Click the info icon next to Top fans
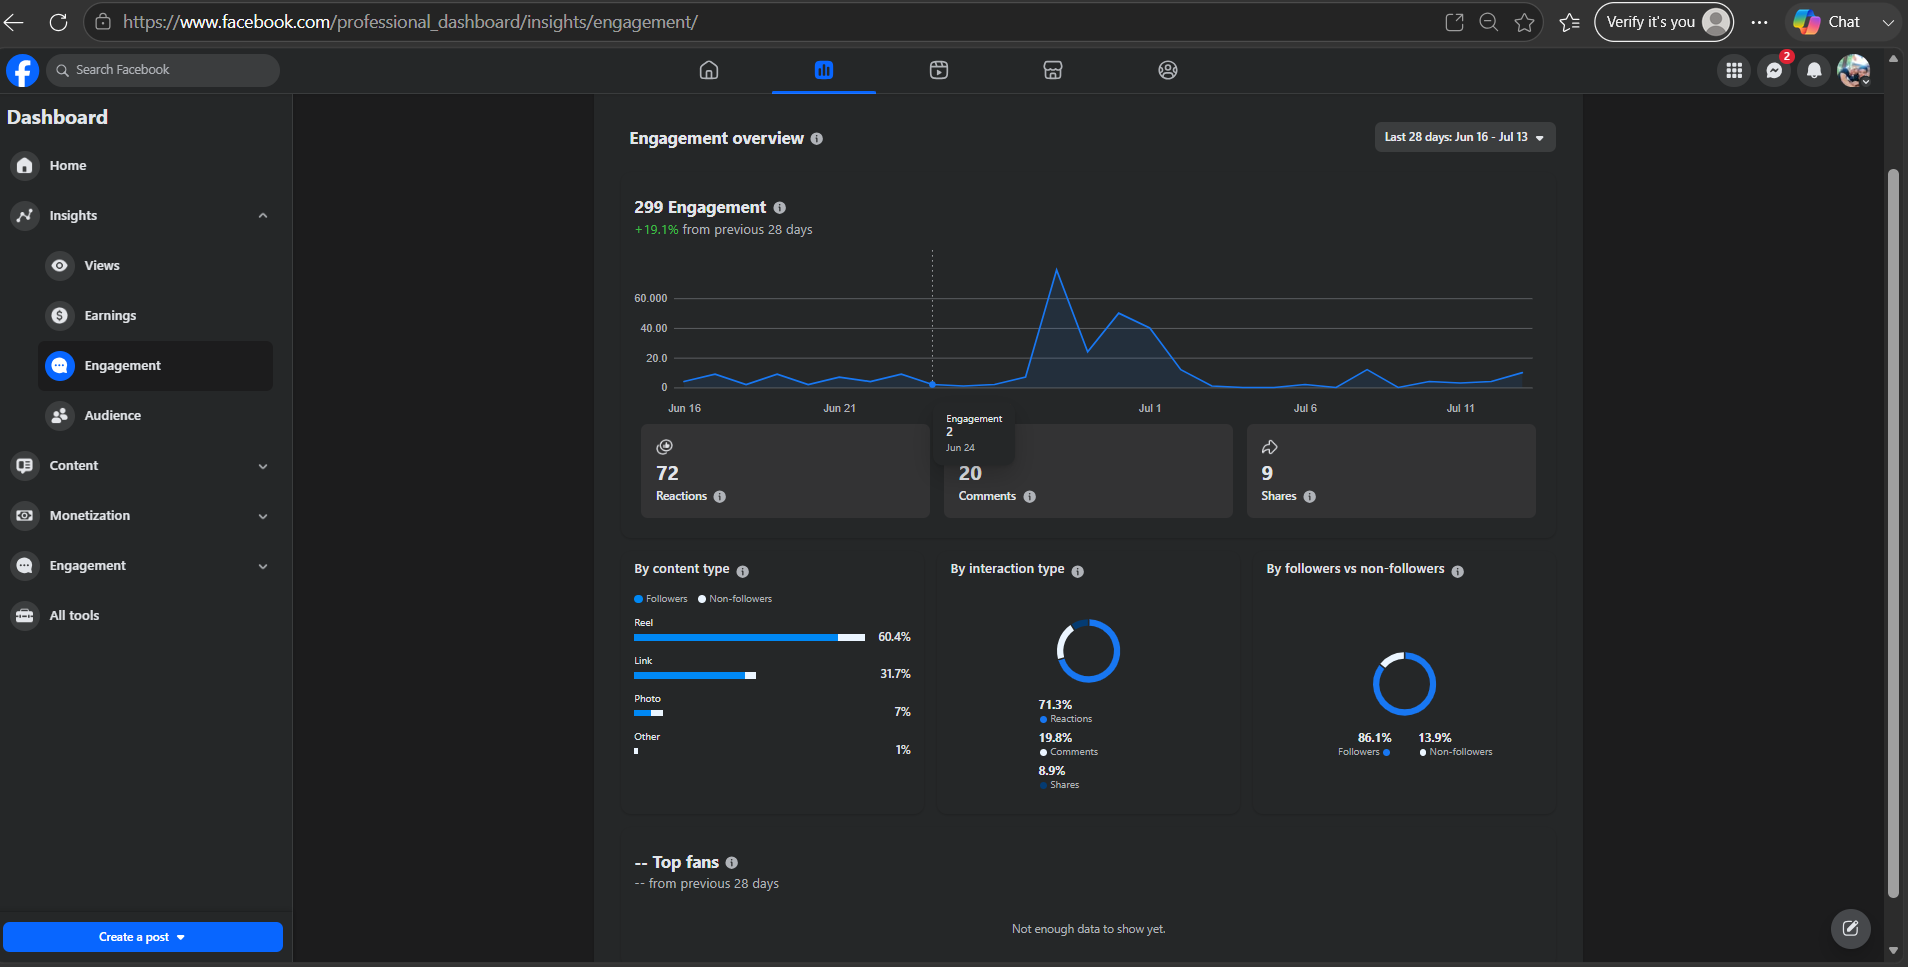This screenshot has width=1908, height=967. pos(732,863)
